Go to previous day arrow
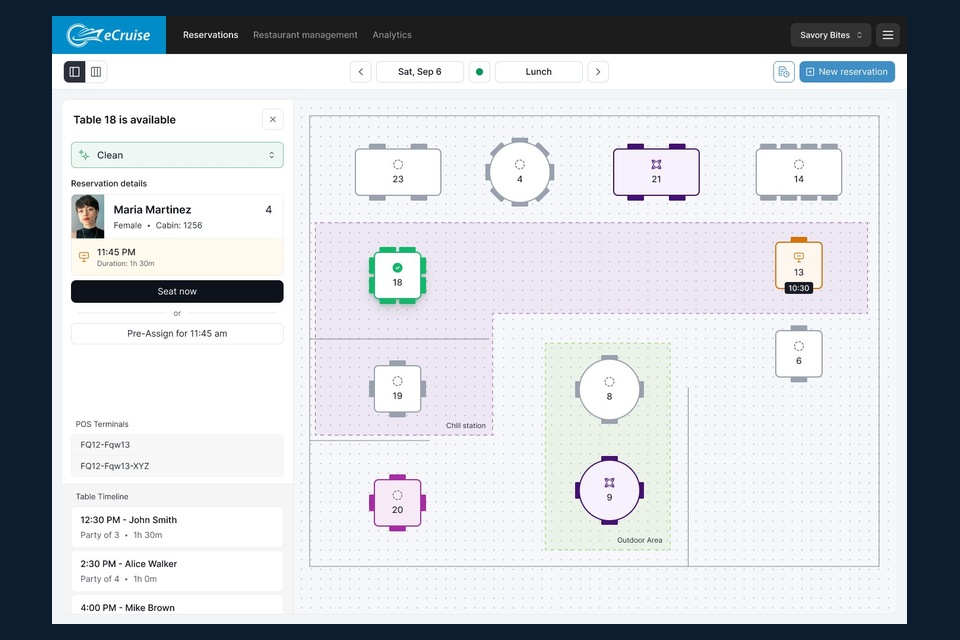960x640 pixels. 361,72
